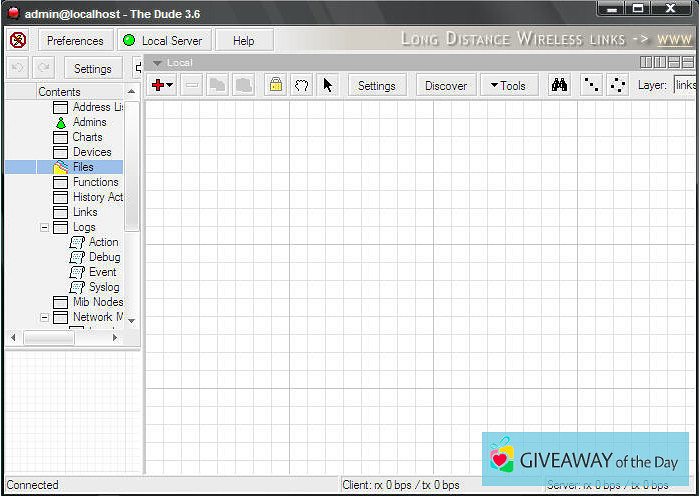Viewport: 700px width, 496px height.
Task: Open the Help menu
Action: [243, 40]
